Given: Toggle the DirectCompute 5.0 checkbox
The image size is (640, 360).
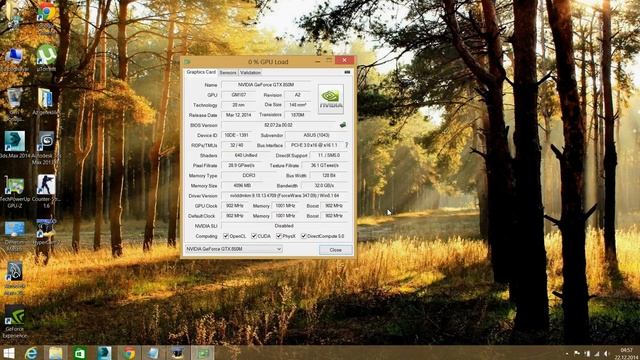Looking at the screenshot, I should coord(304,236).
